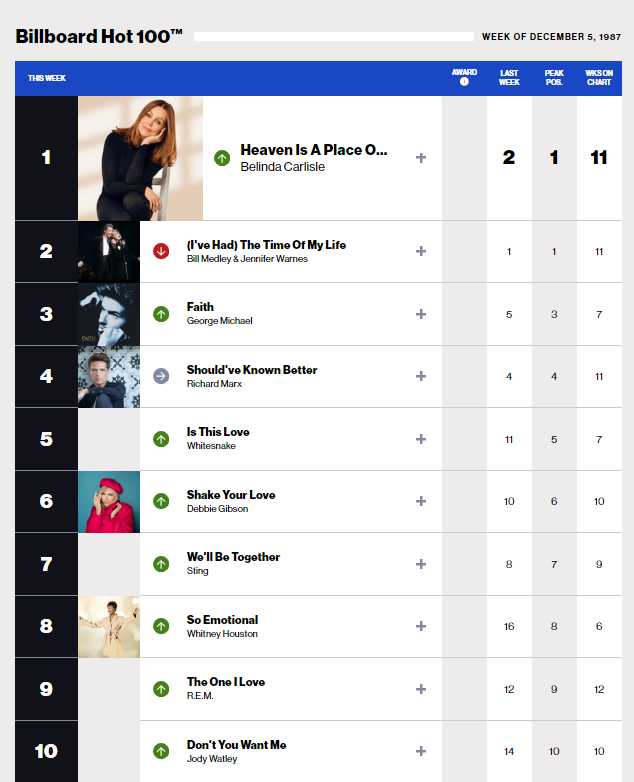634x782 pixels.
Task: Click the Wks On Chart column header
Action: (599, 78)
